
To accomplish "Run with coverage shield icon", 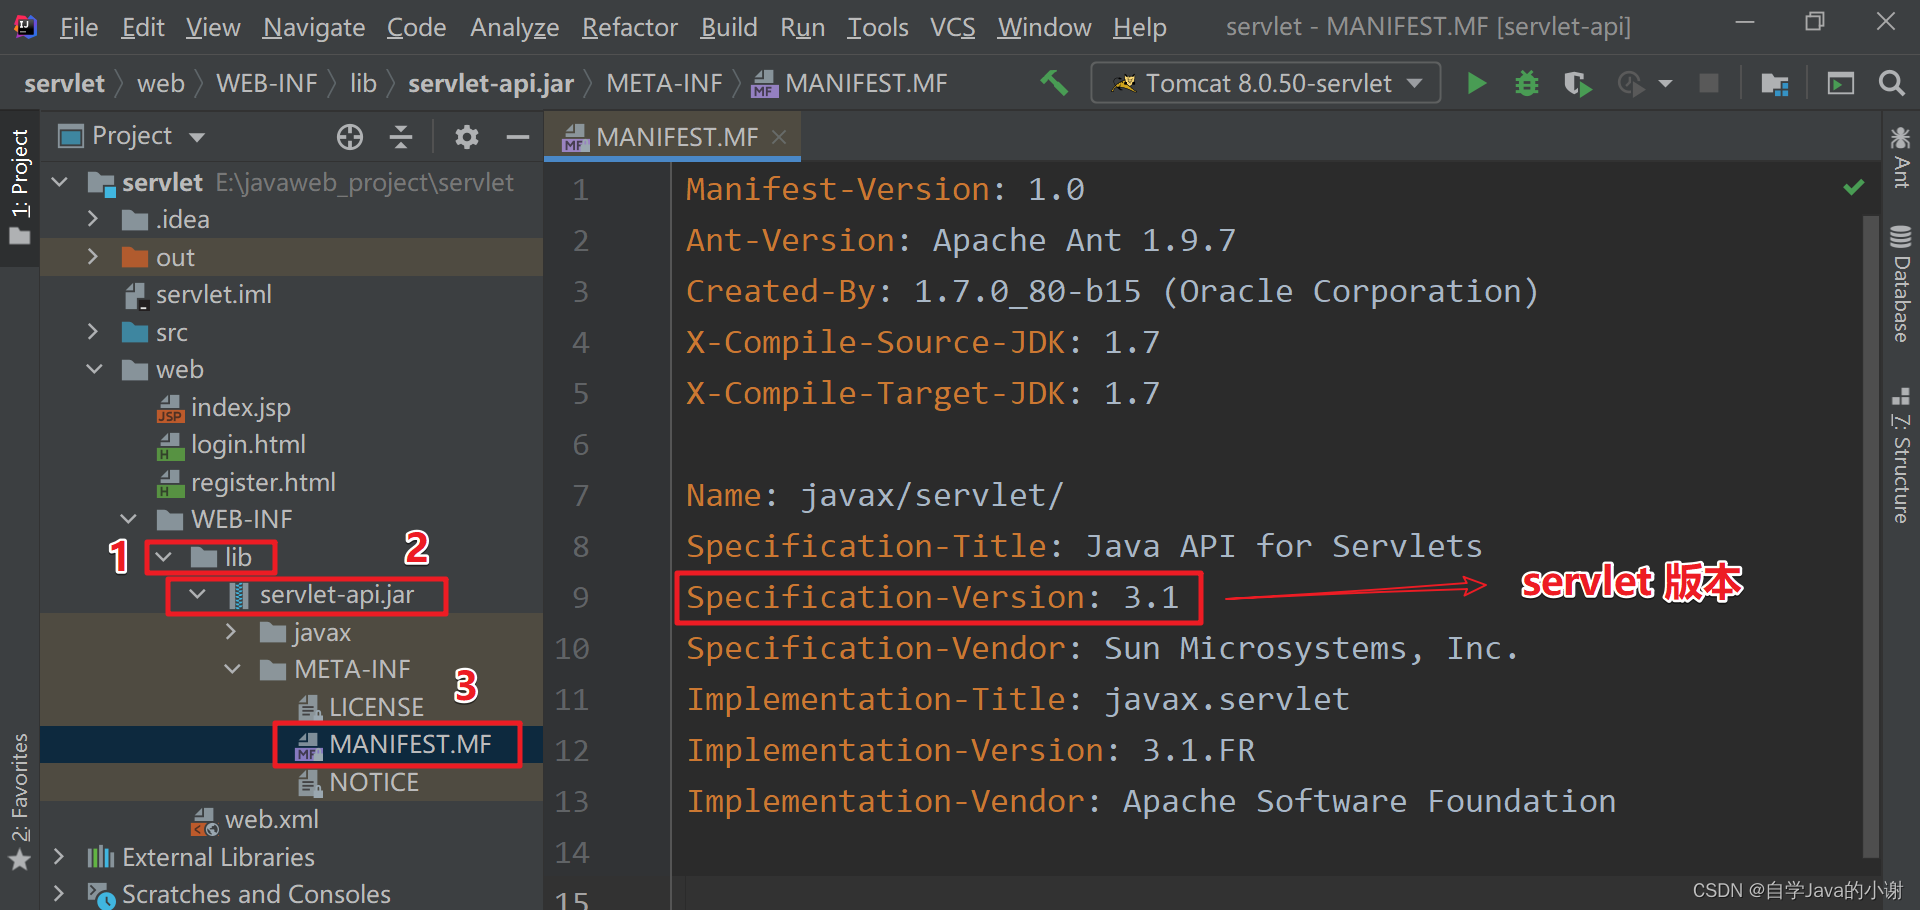I will tap(1577, 84).
